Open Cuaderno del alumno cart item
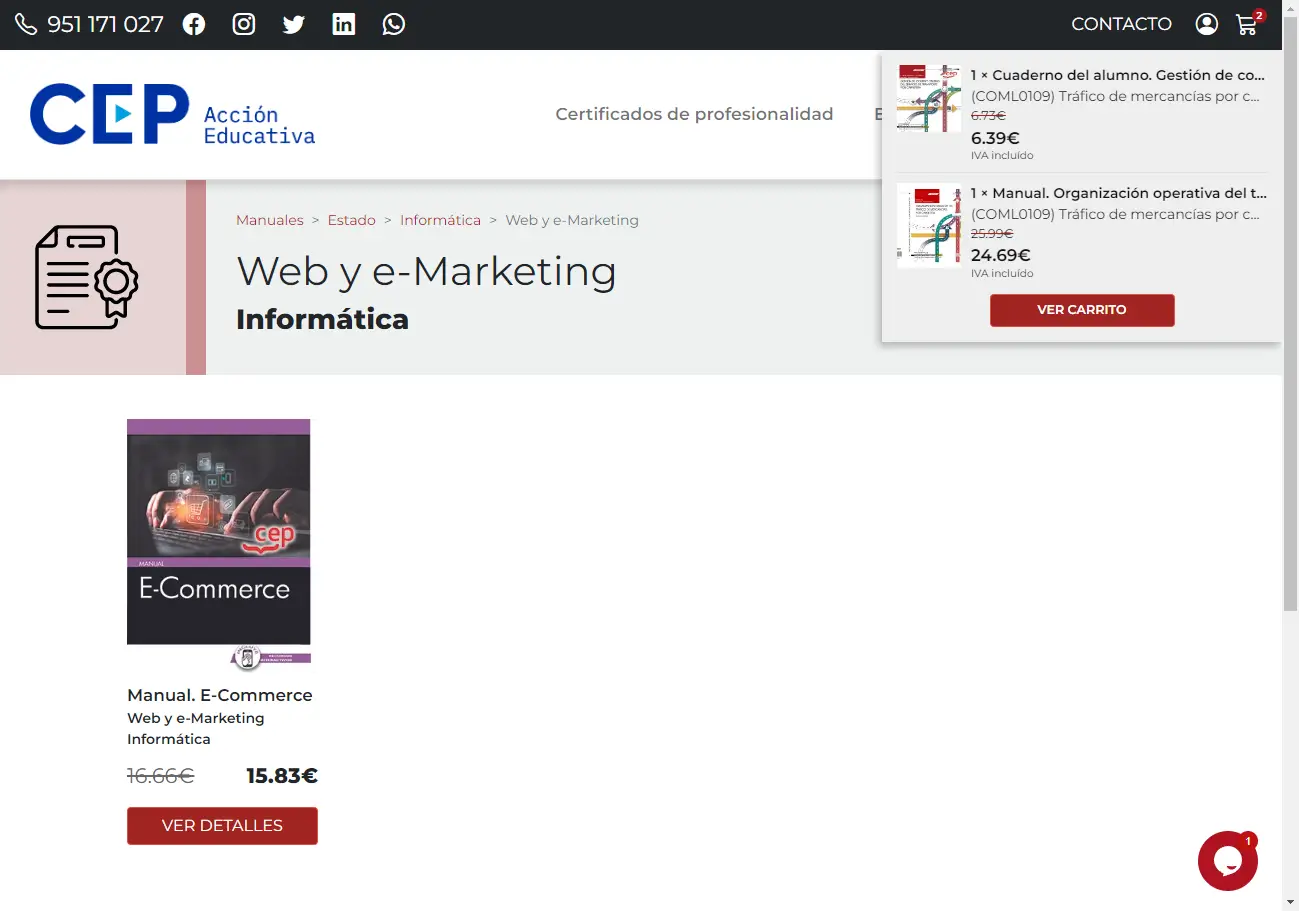Screen dimensions: 1299x911 tap(1117, 75)
